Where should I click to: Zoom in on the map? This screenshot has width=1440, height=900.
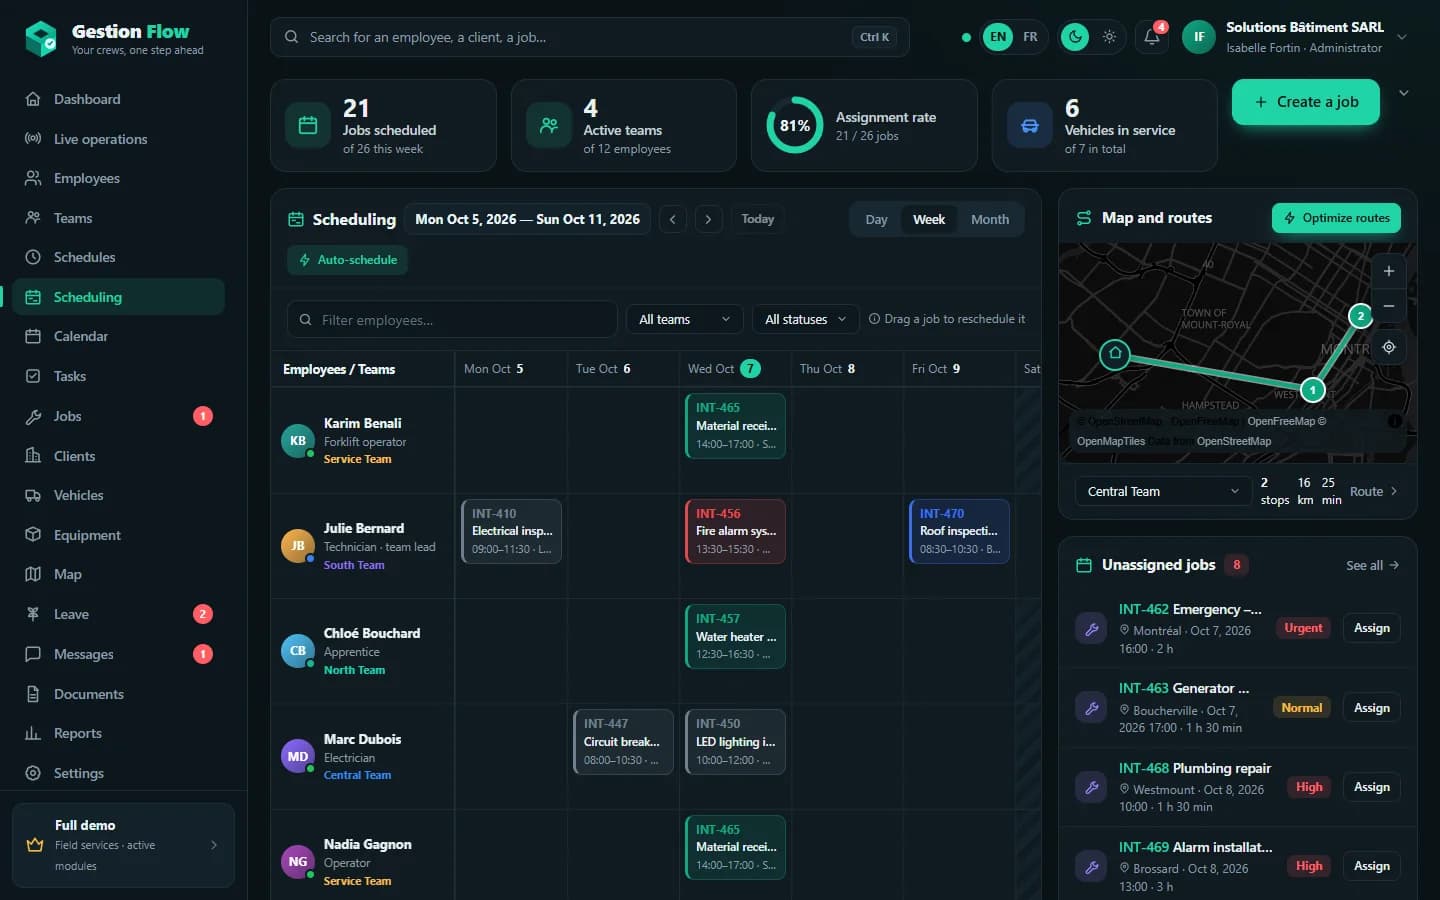coord(1388,271)
